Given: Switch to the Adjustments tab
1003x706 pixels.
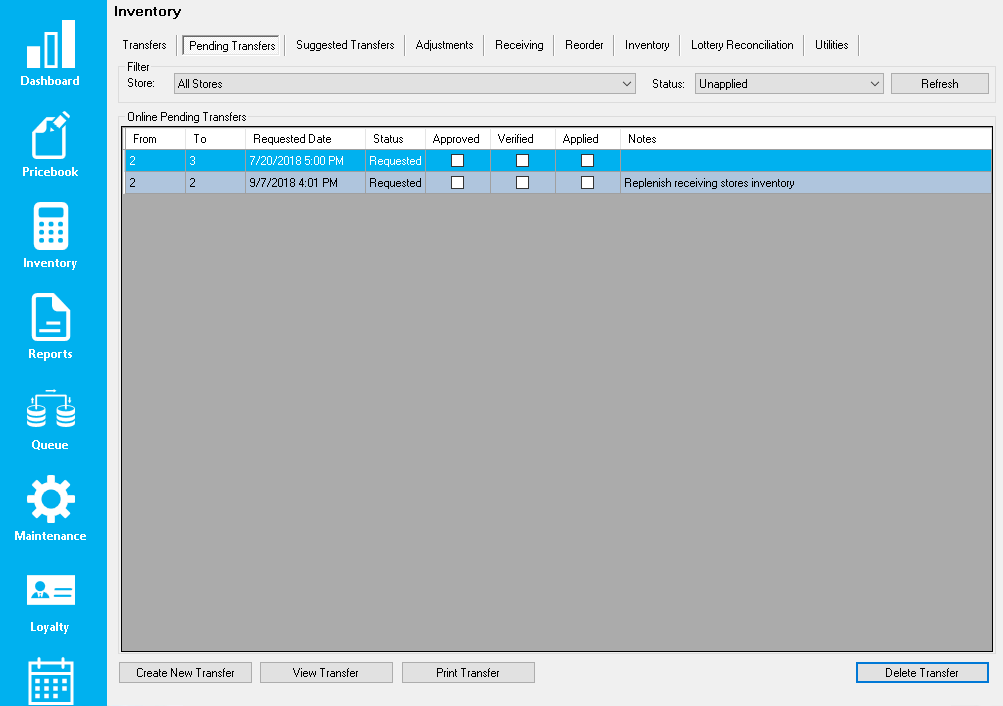Looking at the screenshot, I should 445,45.
